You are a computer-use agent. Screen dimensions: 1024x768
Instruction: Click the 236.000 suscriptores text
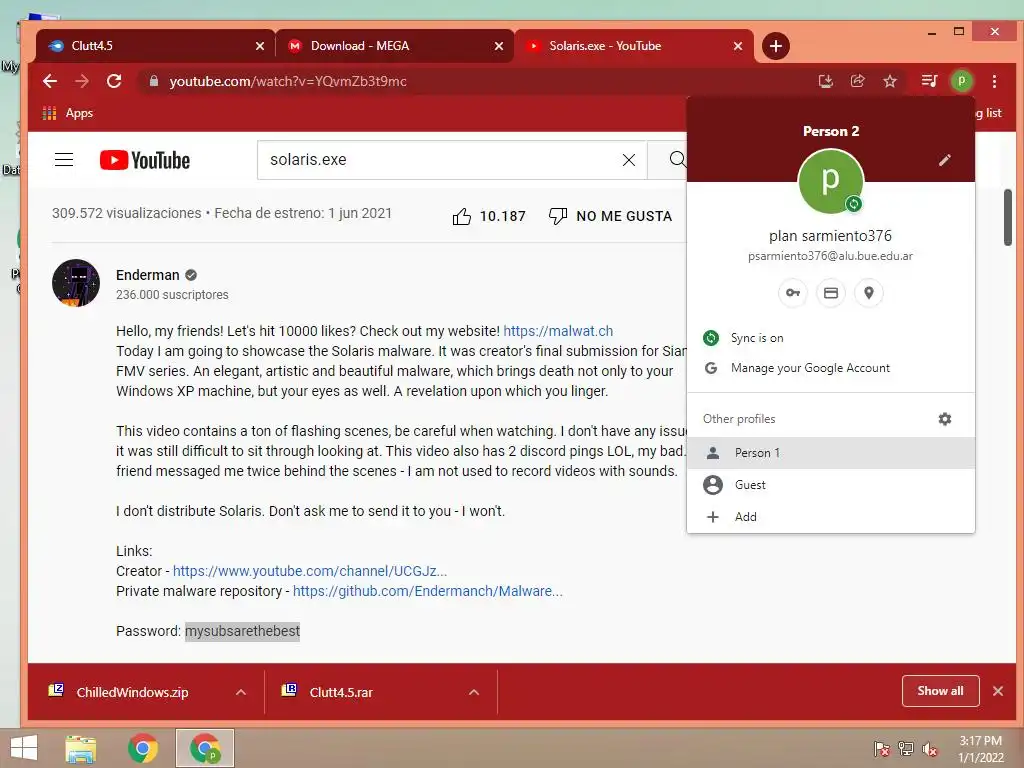coord(172,295)
